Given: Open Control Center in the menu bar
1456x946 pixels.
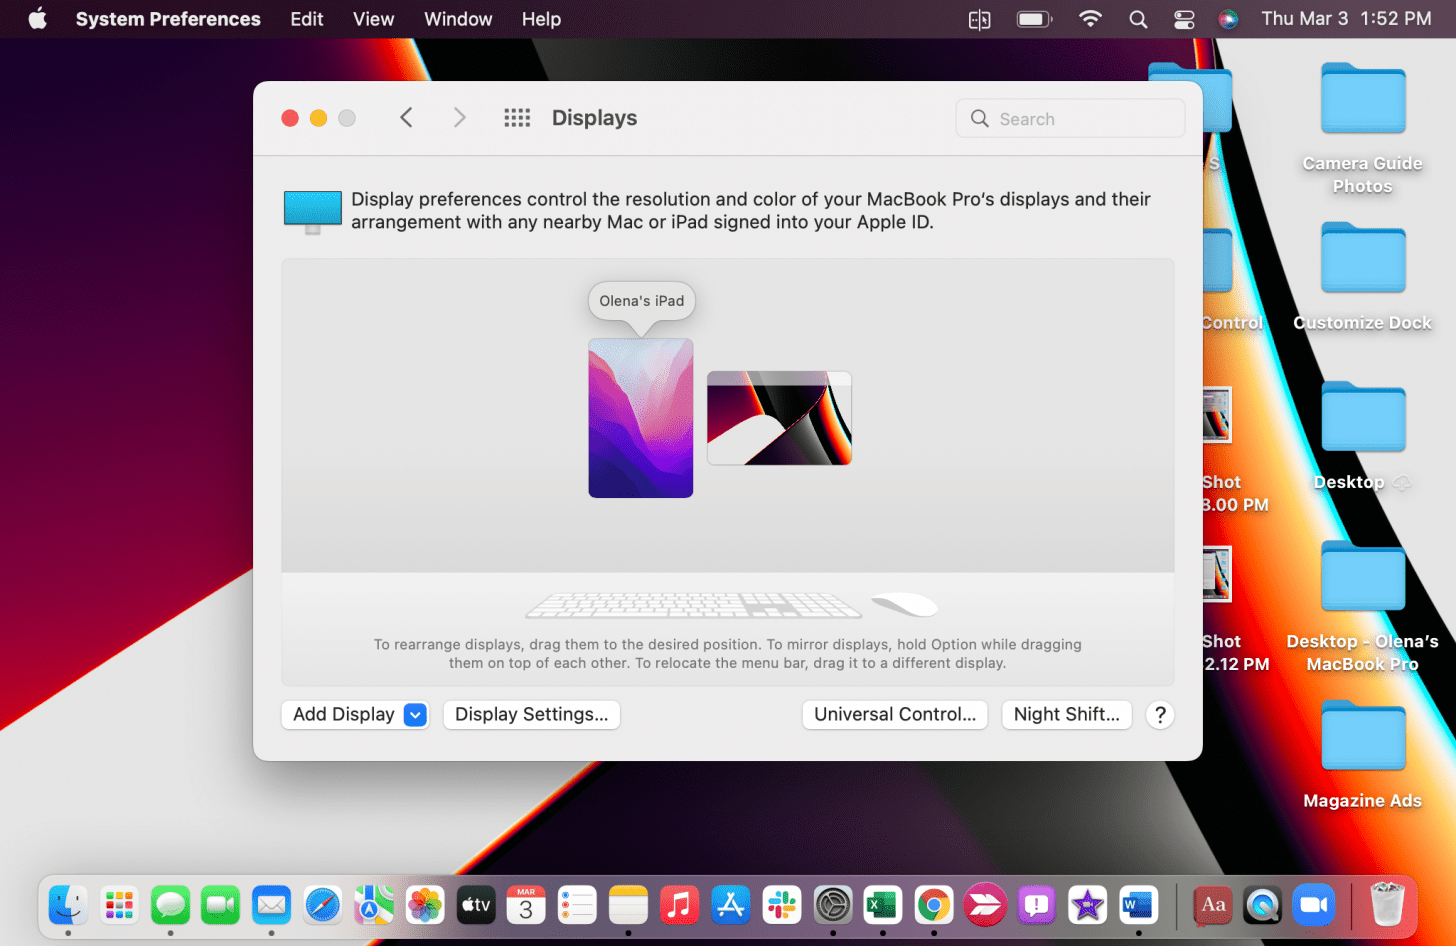Looking at the screenshot, I should click(x=1184, y=19).
